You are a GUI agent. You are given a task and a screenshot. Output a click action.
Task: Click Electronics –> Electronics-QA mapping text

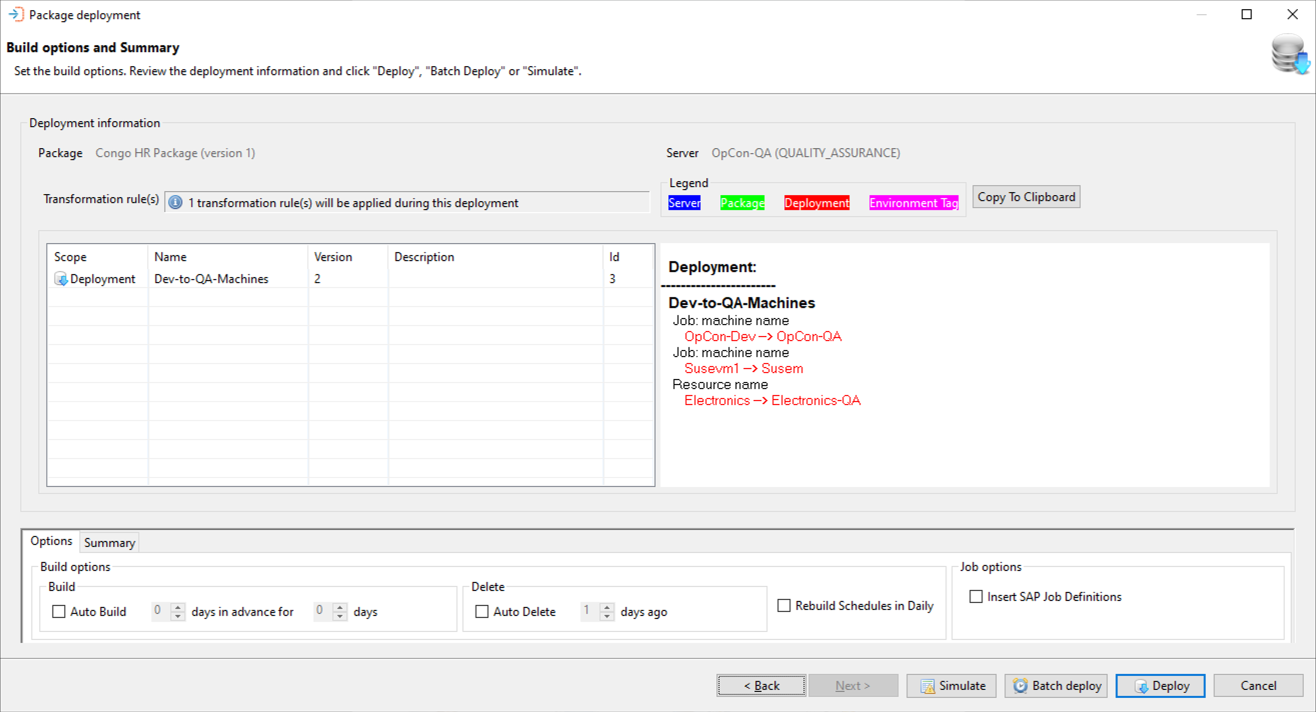[772, 401]
